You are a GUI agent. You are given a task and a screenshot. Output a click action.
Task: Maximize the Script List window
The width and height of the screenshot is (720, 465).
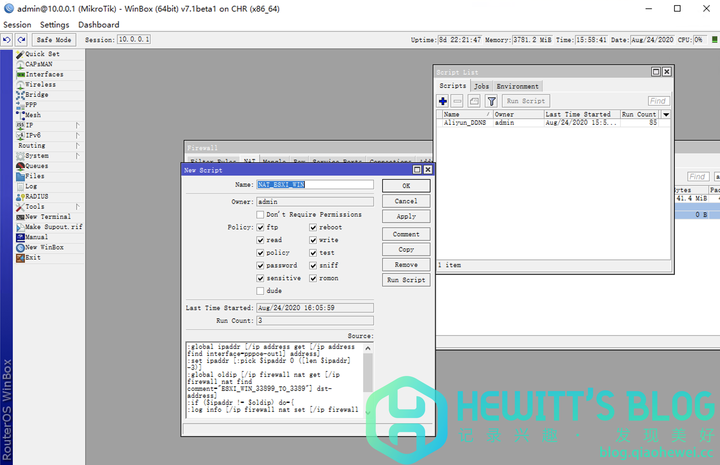pyautogui.click(x=656, y=72)
